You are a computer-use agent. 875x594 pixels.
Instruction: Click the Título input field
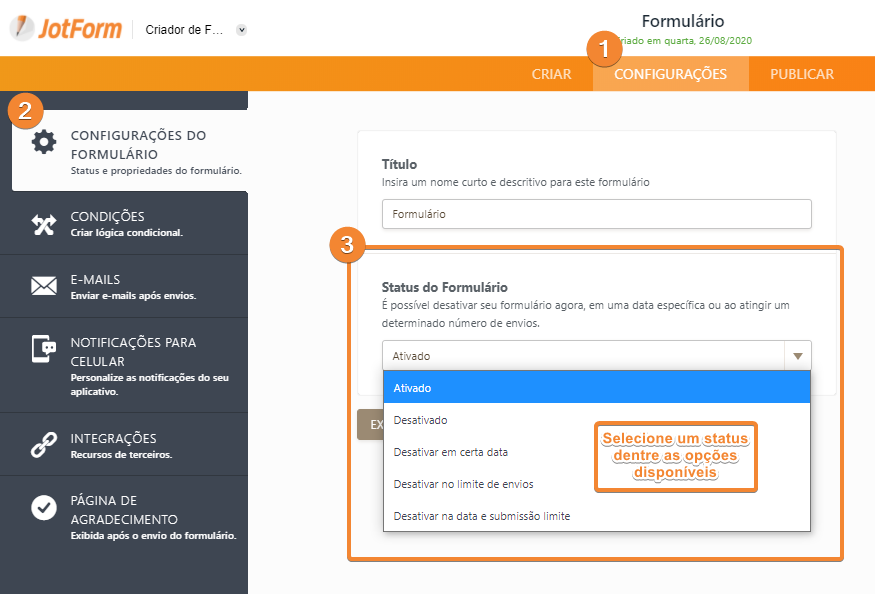pos(596,214)
